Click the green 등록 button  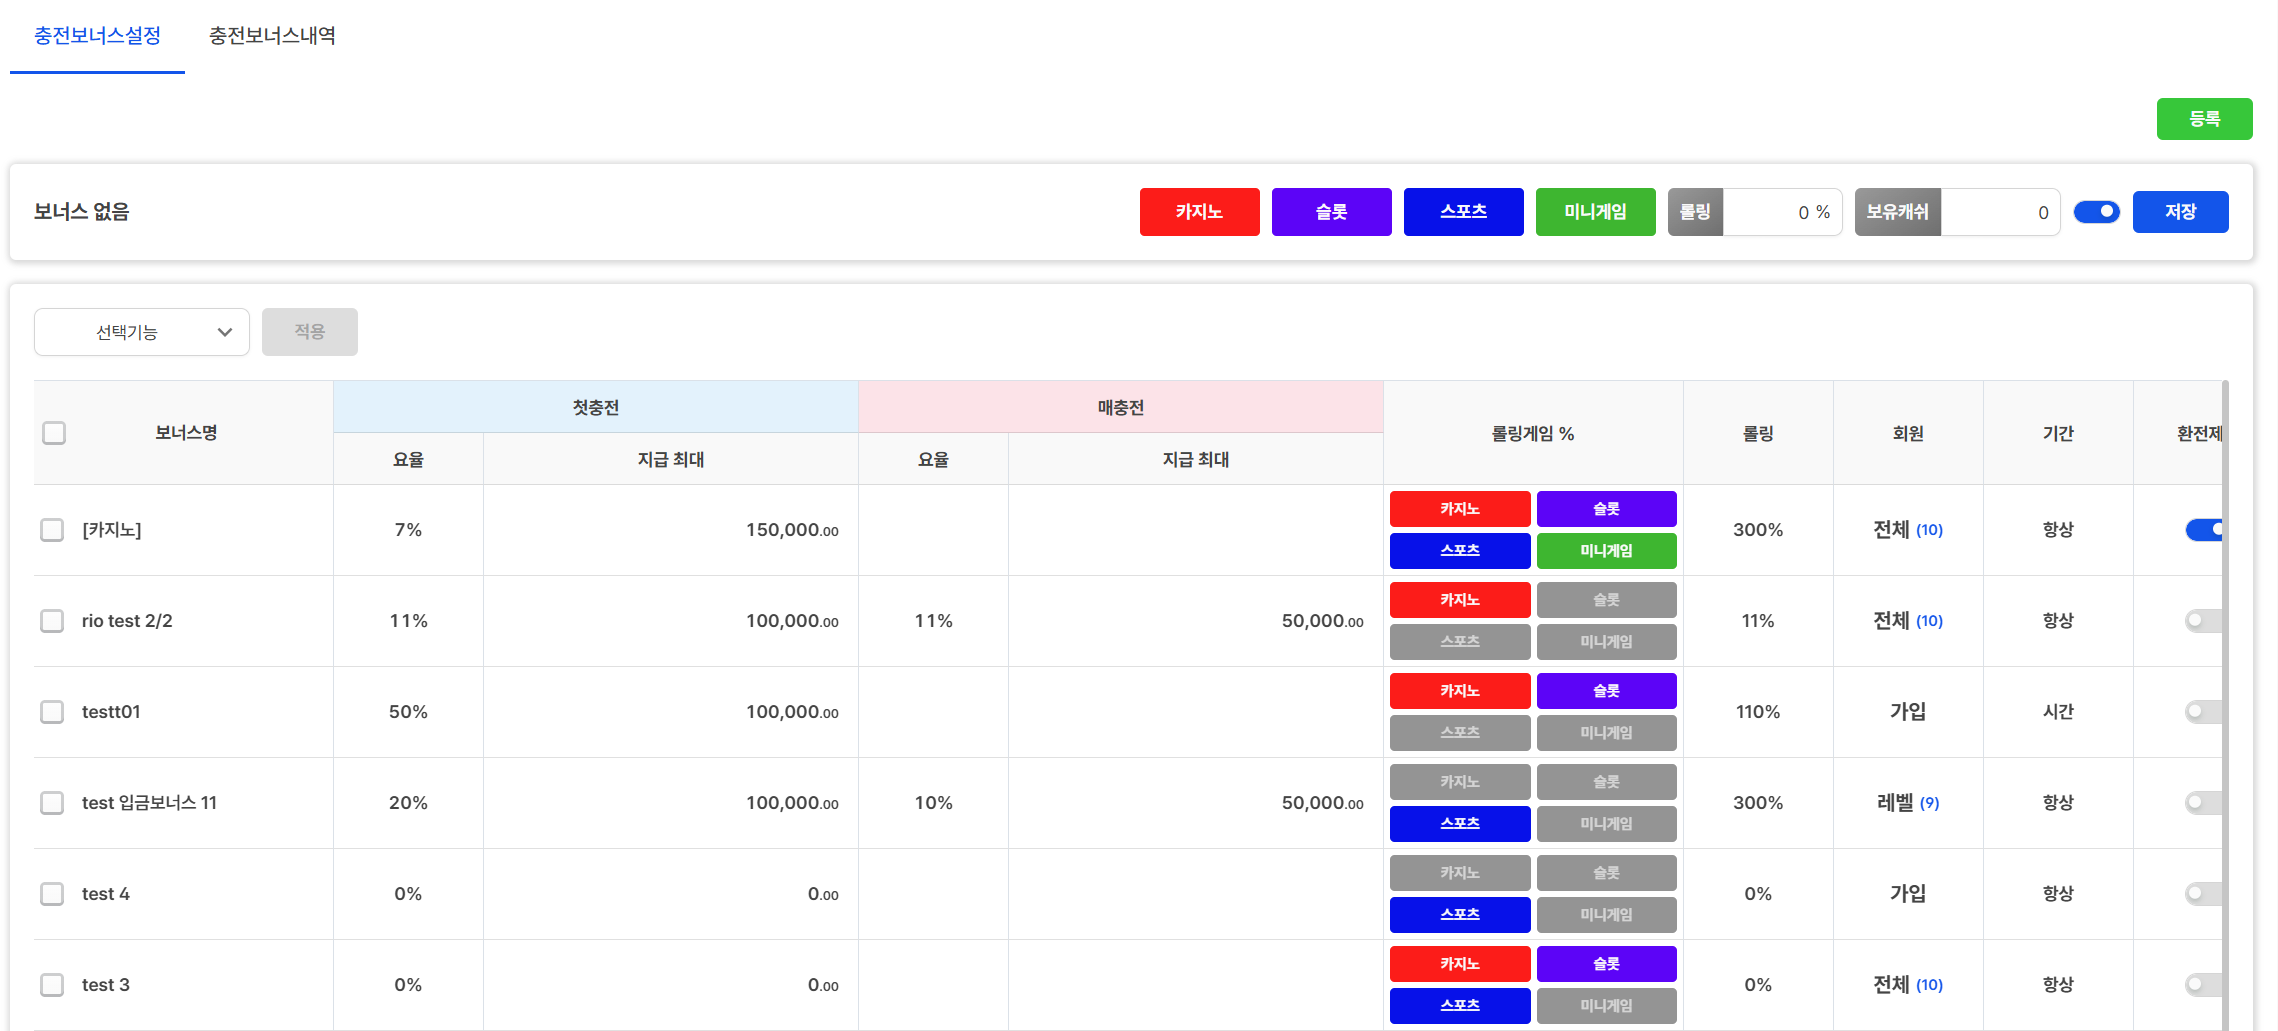(x=2204, y=119)
